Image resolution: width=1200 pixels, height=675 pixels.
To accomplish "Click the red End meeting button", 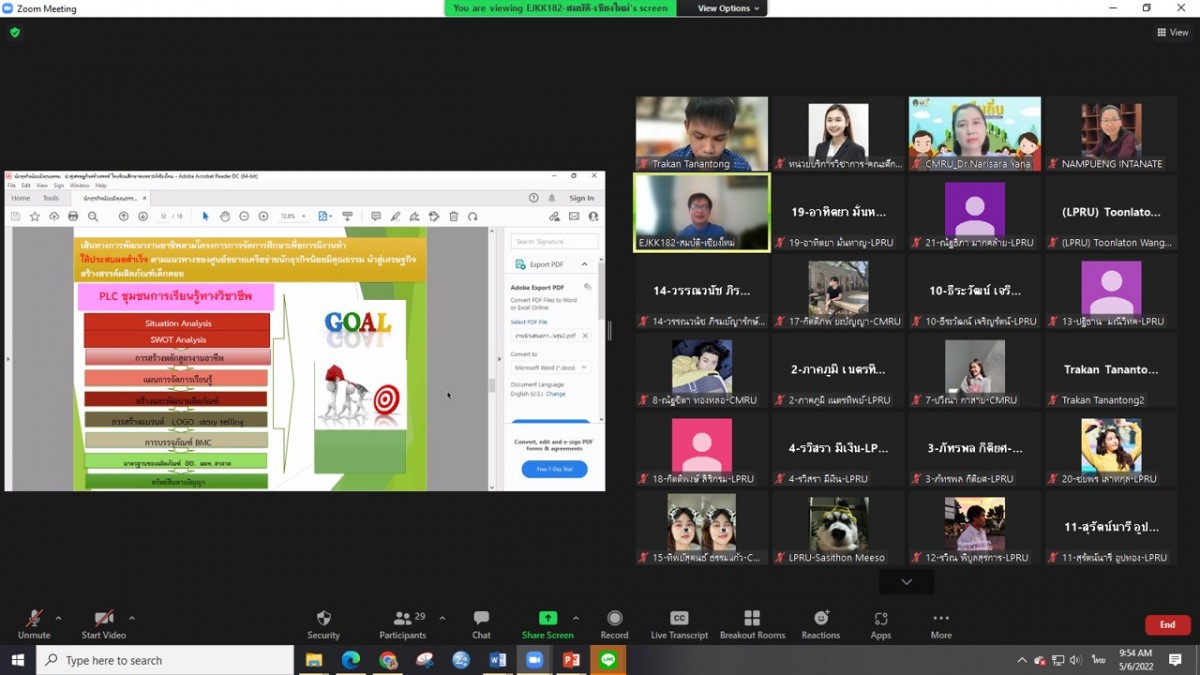I will pyautogui.click(x=1167, y=624).
